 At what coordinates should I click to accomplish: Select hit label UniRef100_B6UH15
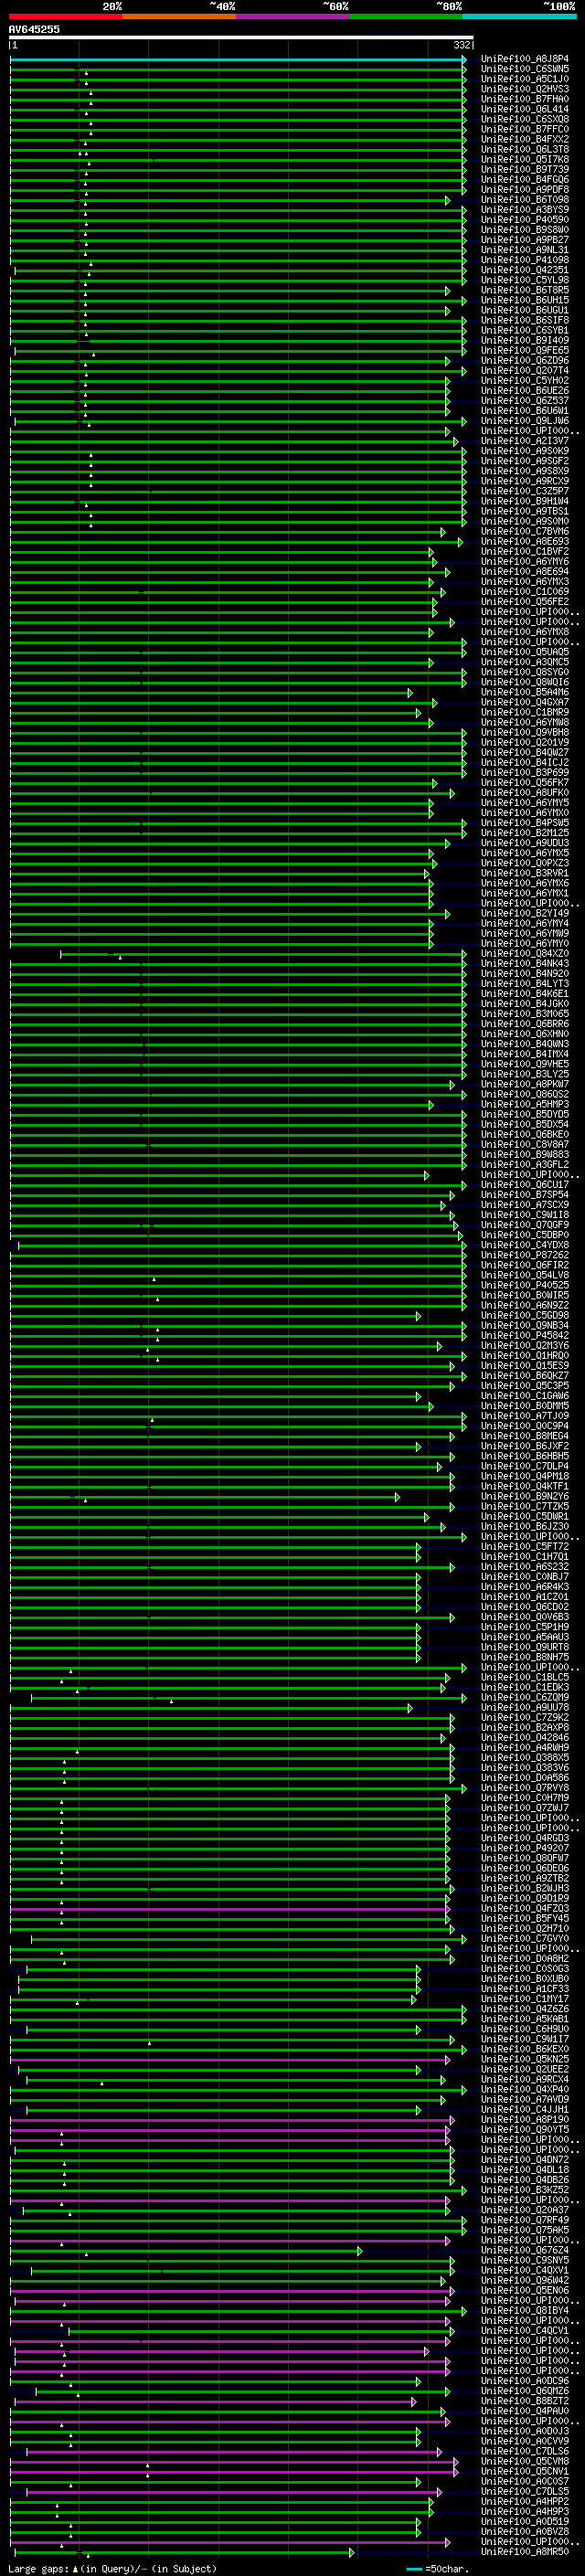tap(525, 300)
